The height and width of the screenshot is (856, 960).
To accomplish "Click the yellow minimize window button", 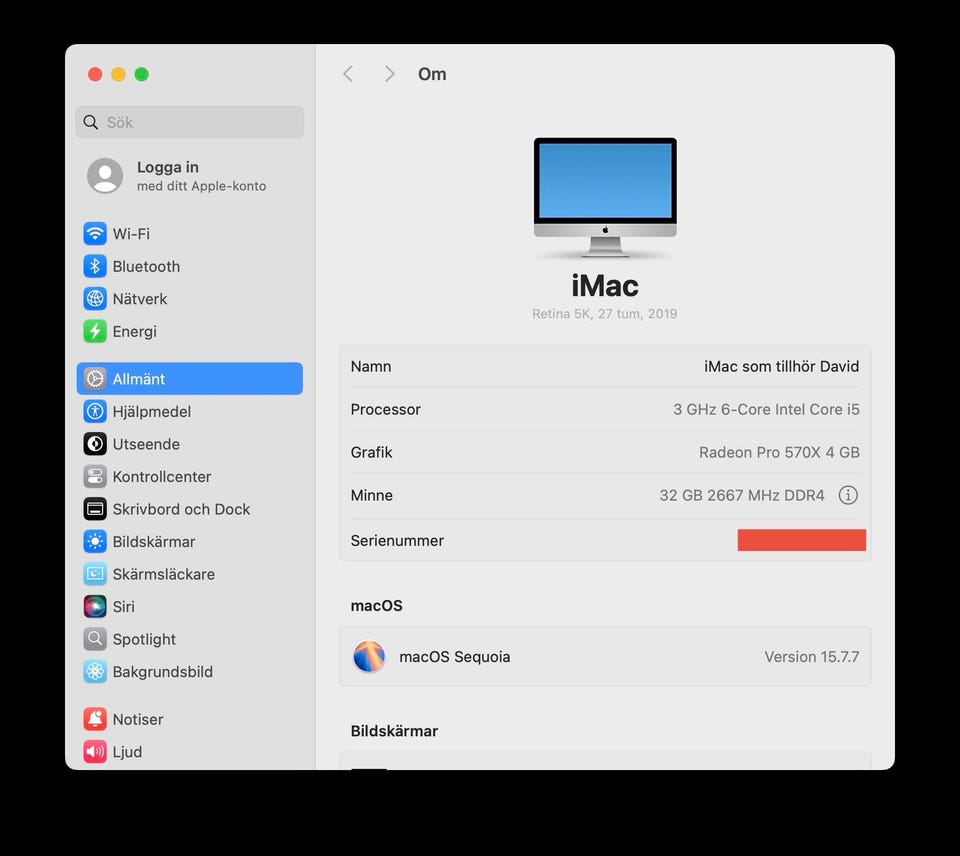I will [118, 74].
